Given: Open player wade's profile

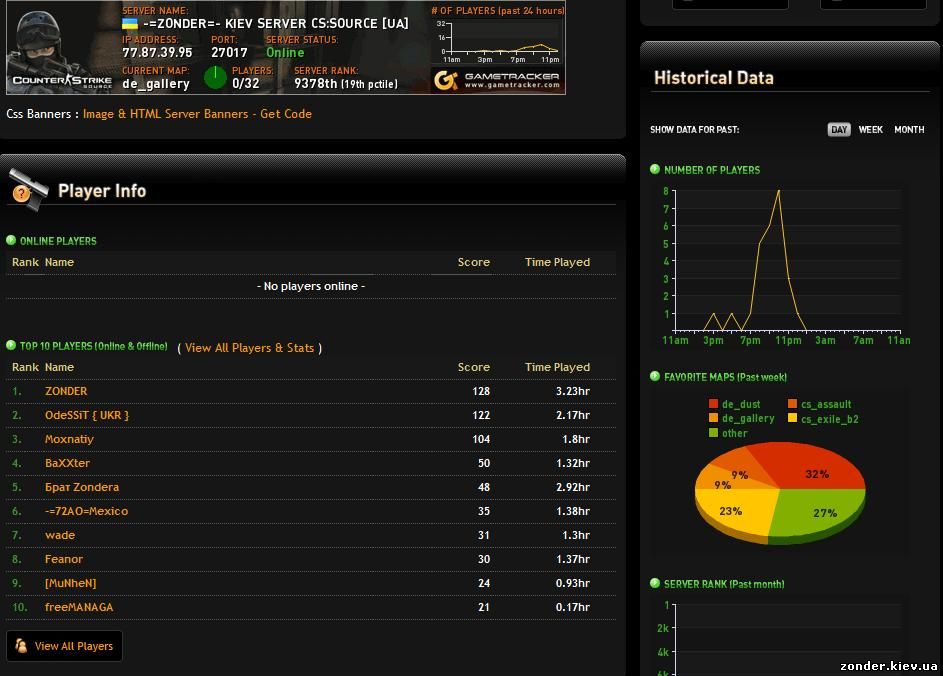Looking at the screenshot, I should click(x=60, y=535).
